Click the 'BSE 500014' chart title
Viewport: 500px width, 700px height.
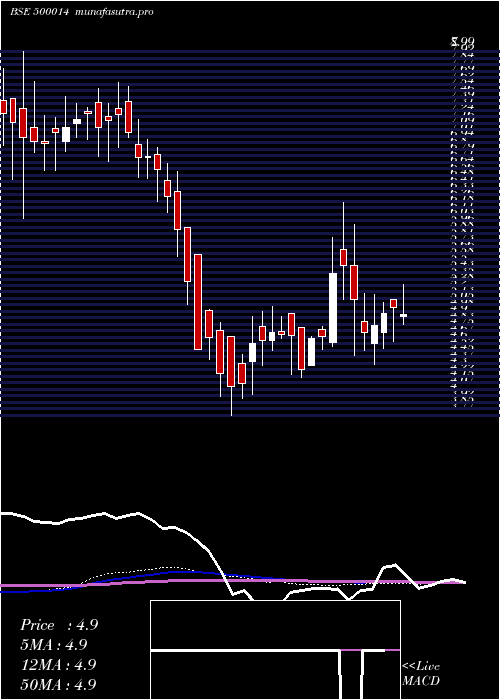[x=39, y=12]
